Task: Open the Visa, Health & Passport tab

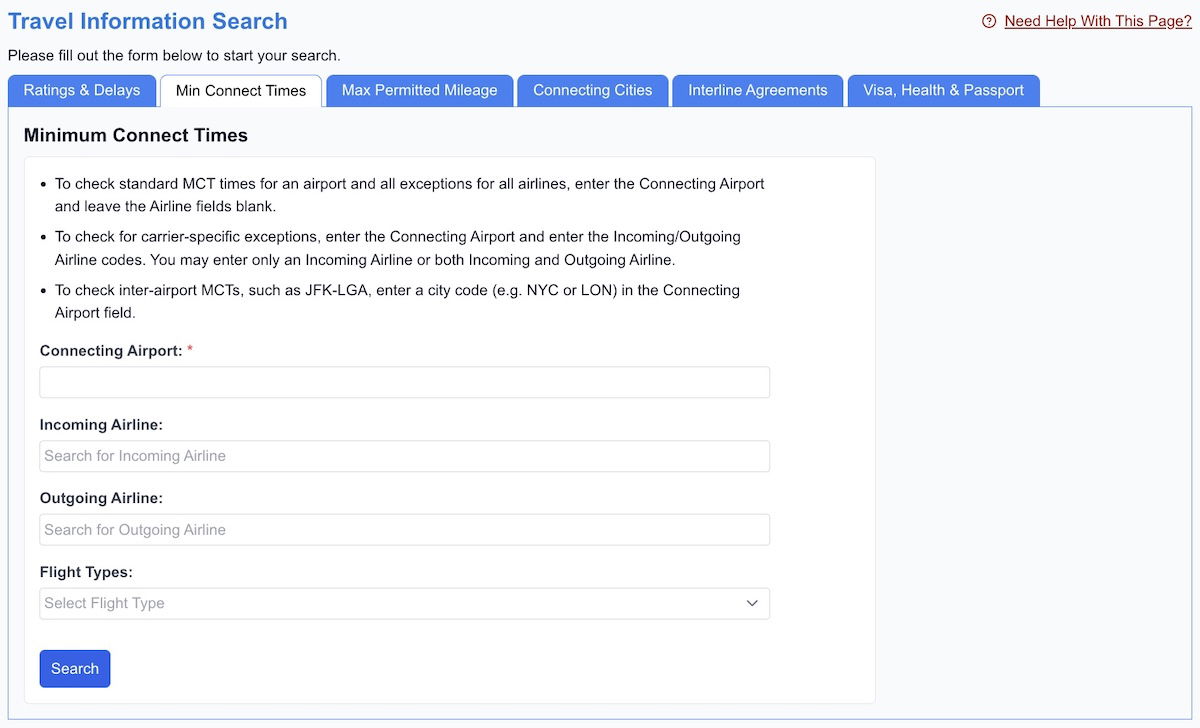Action: click(943, 90)
